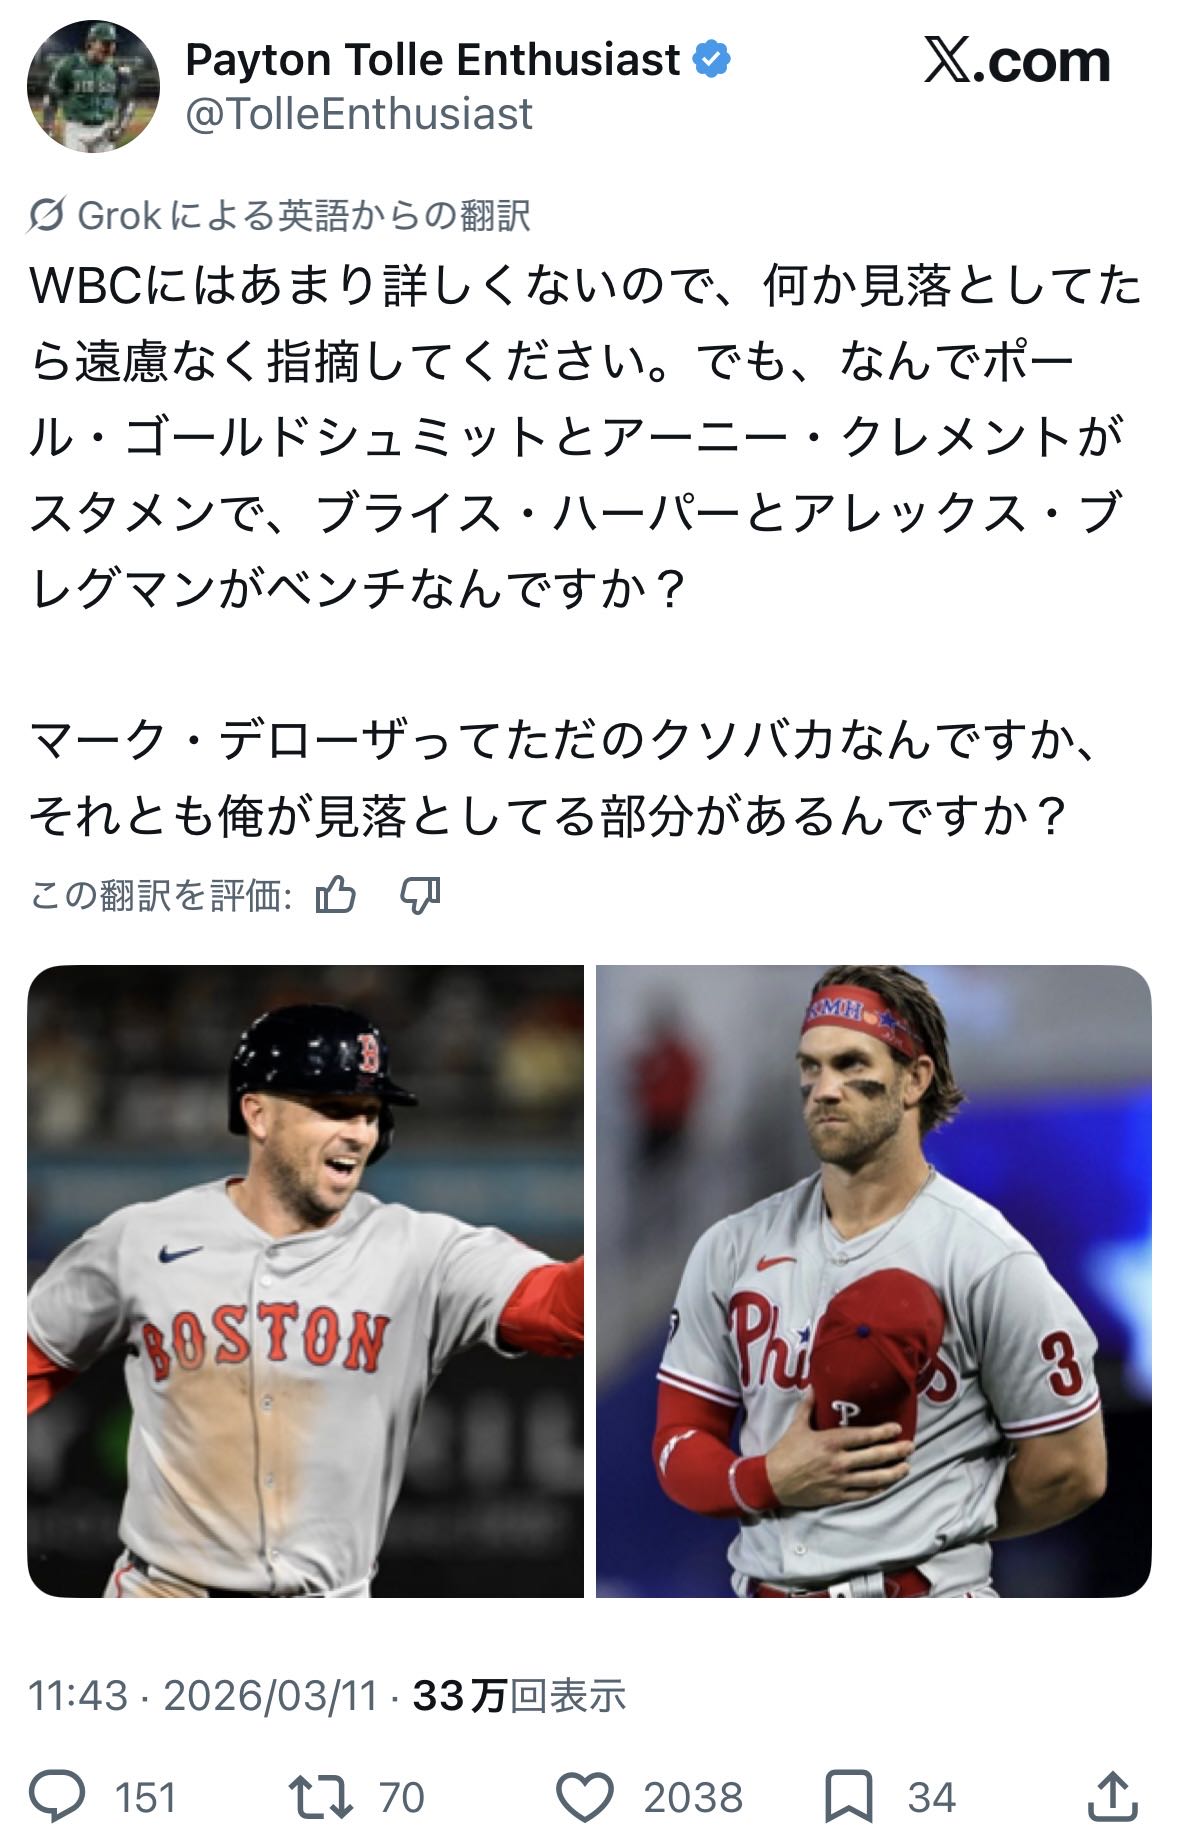Click the 151 reply count
This screenshot has width=1179, height=1842.
point(146,1797)
